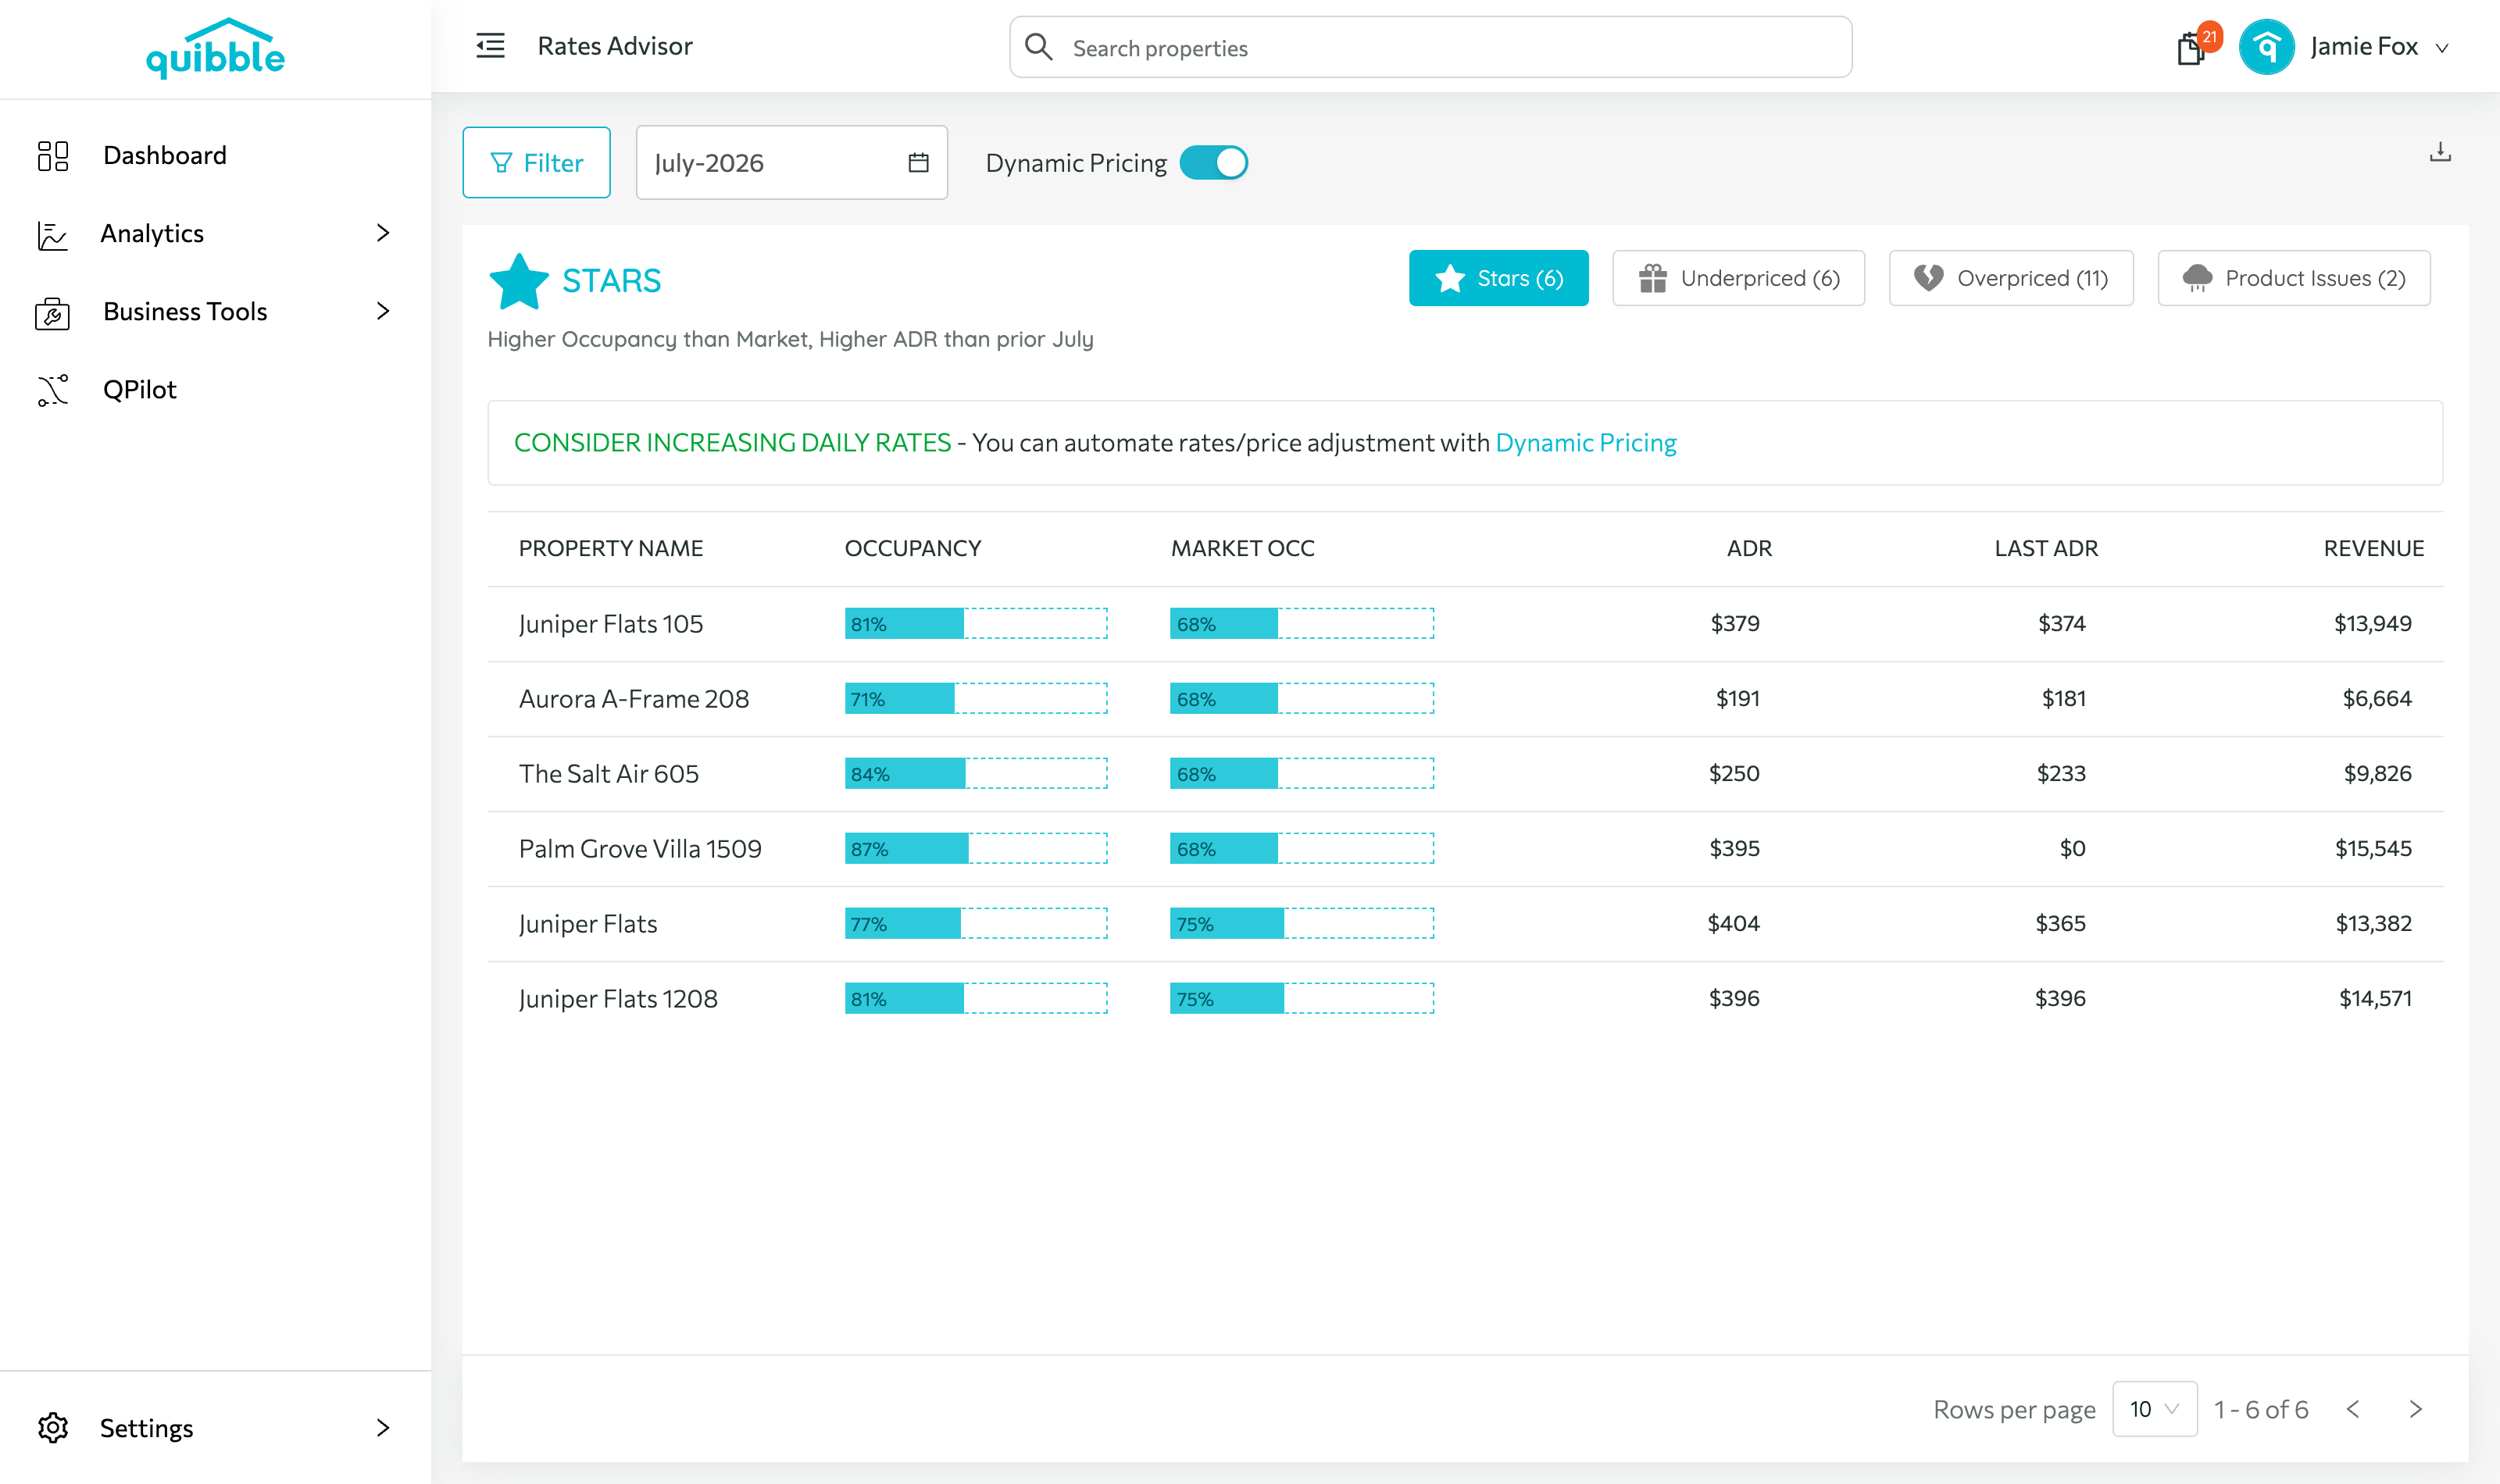
Task: Go to next page arrow
Action: pyautogui.click(x=2415, y=1409)
